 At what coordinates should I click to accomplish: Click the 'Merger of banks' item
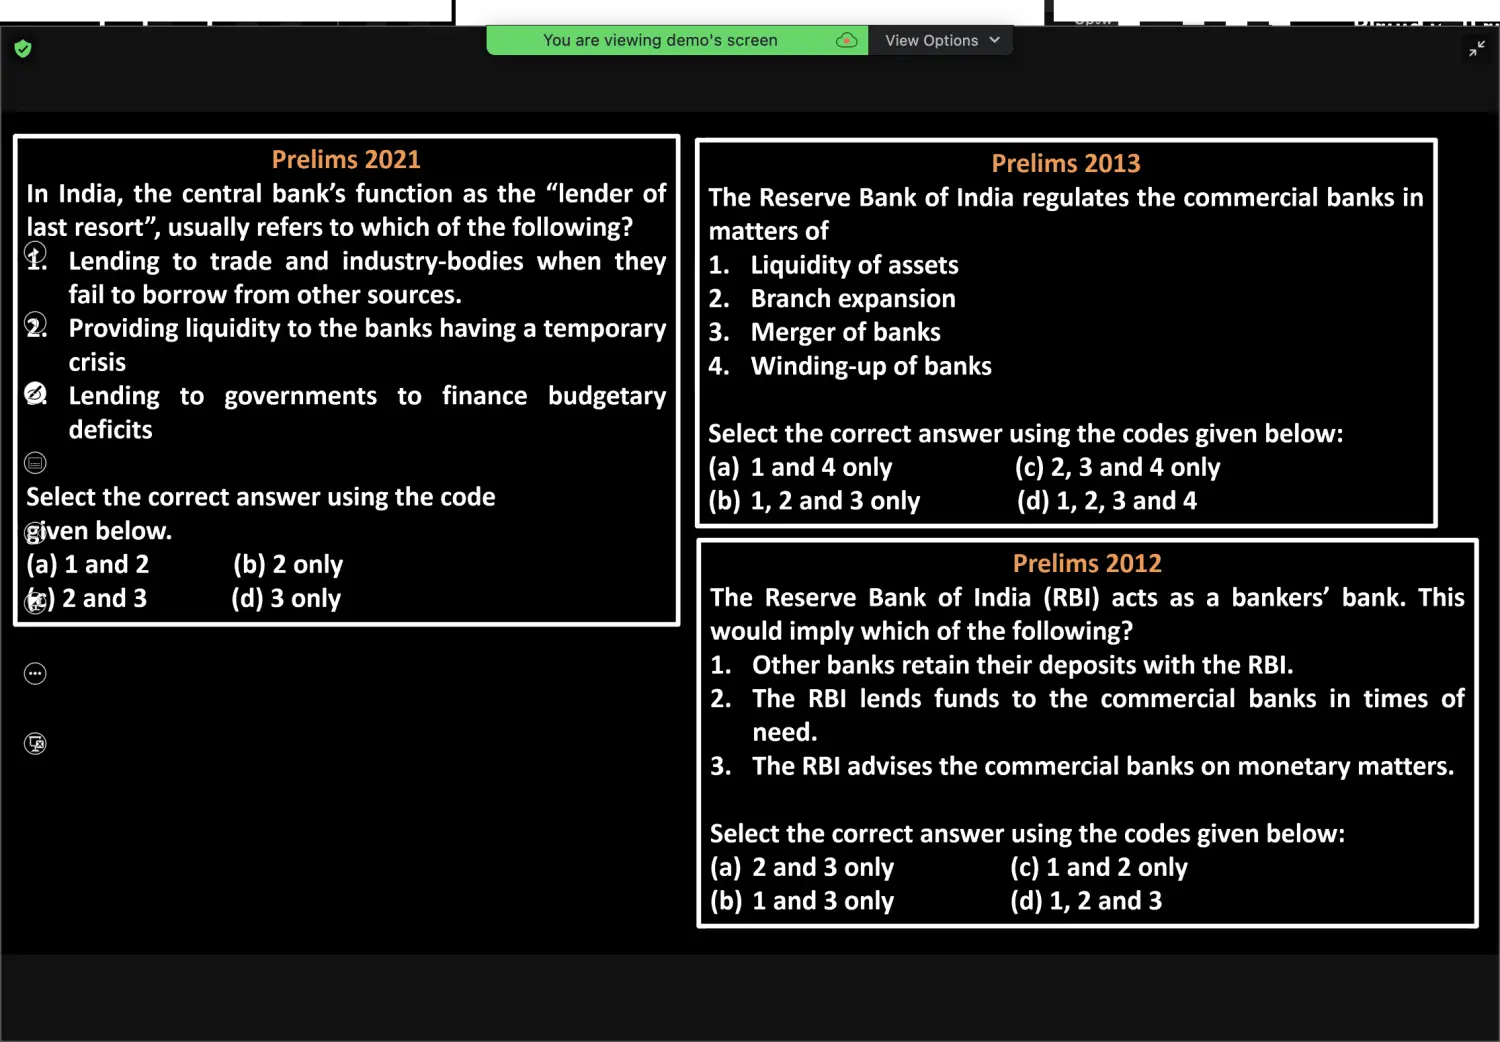(845, 332)
